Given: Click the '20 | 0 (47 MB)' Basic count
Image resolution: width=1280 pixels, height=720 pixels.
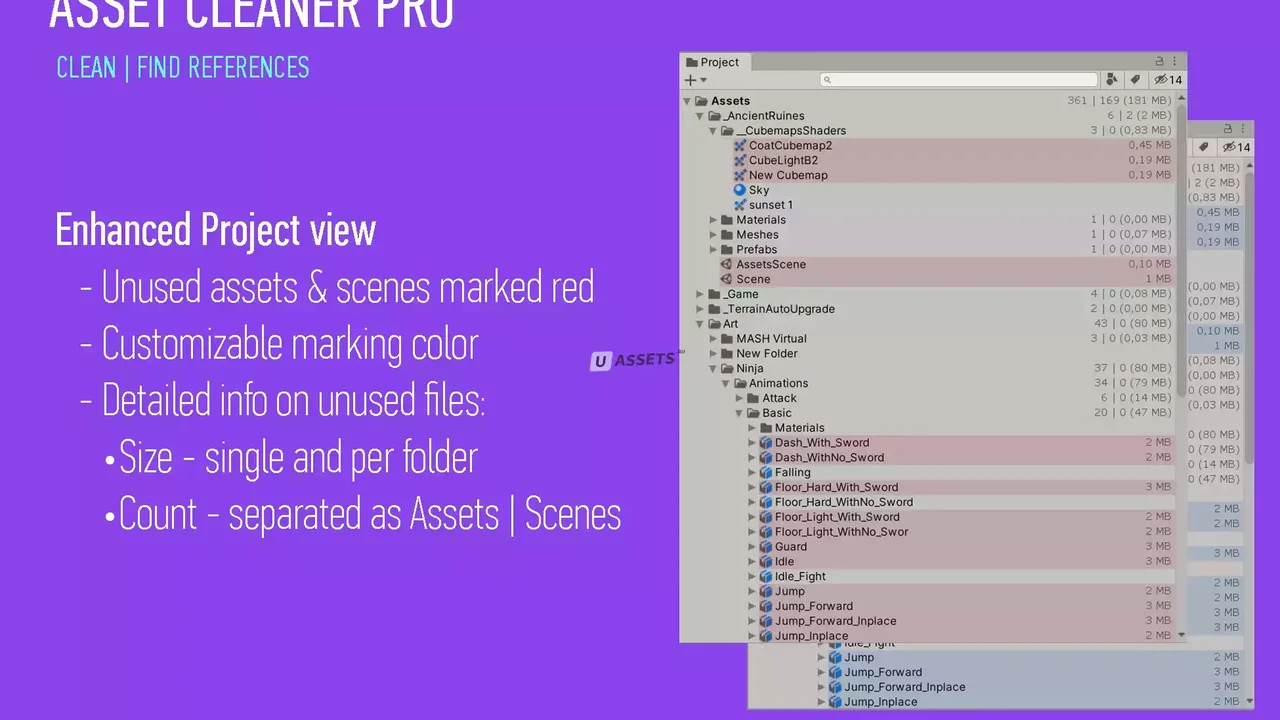Looking at the screenshot, I should click(1132, 413).
